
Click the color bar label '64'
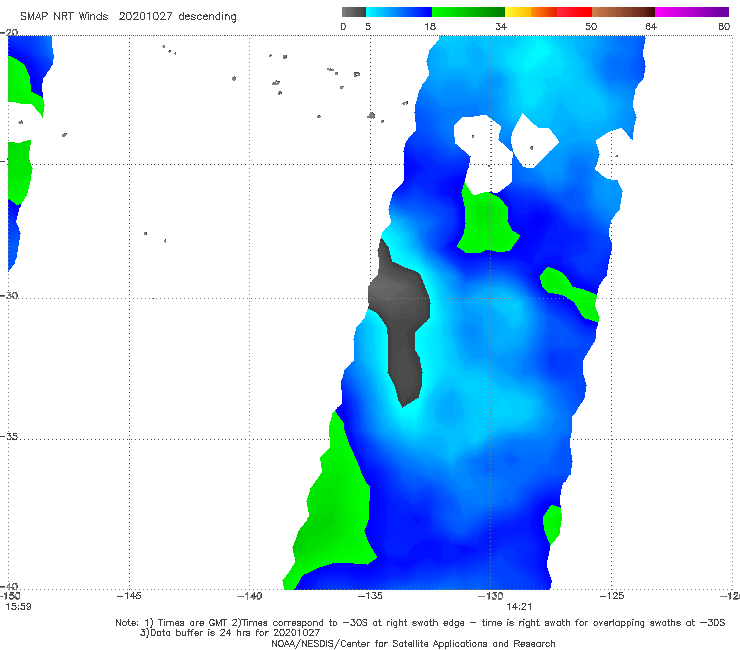651,26
